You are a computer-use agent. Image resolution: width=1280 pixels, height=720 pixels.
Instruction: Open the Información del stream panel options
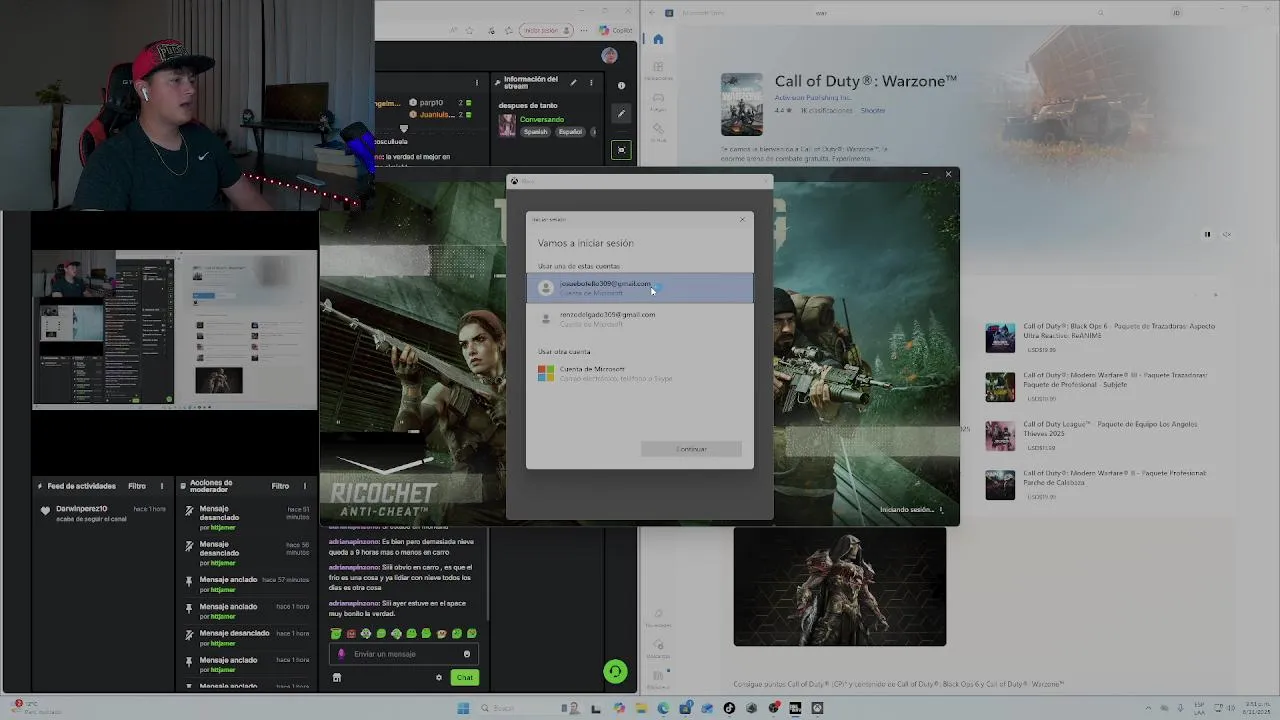590,82
